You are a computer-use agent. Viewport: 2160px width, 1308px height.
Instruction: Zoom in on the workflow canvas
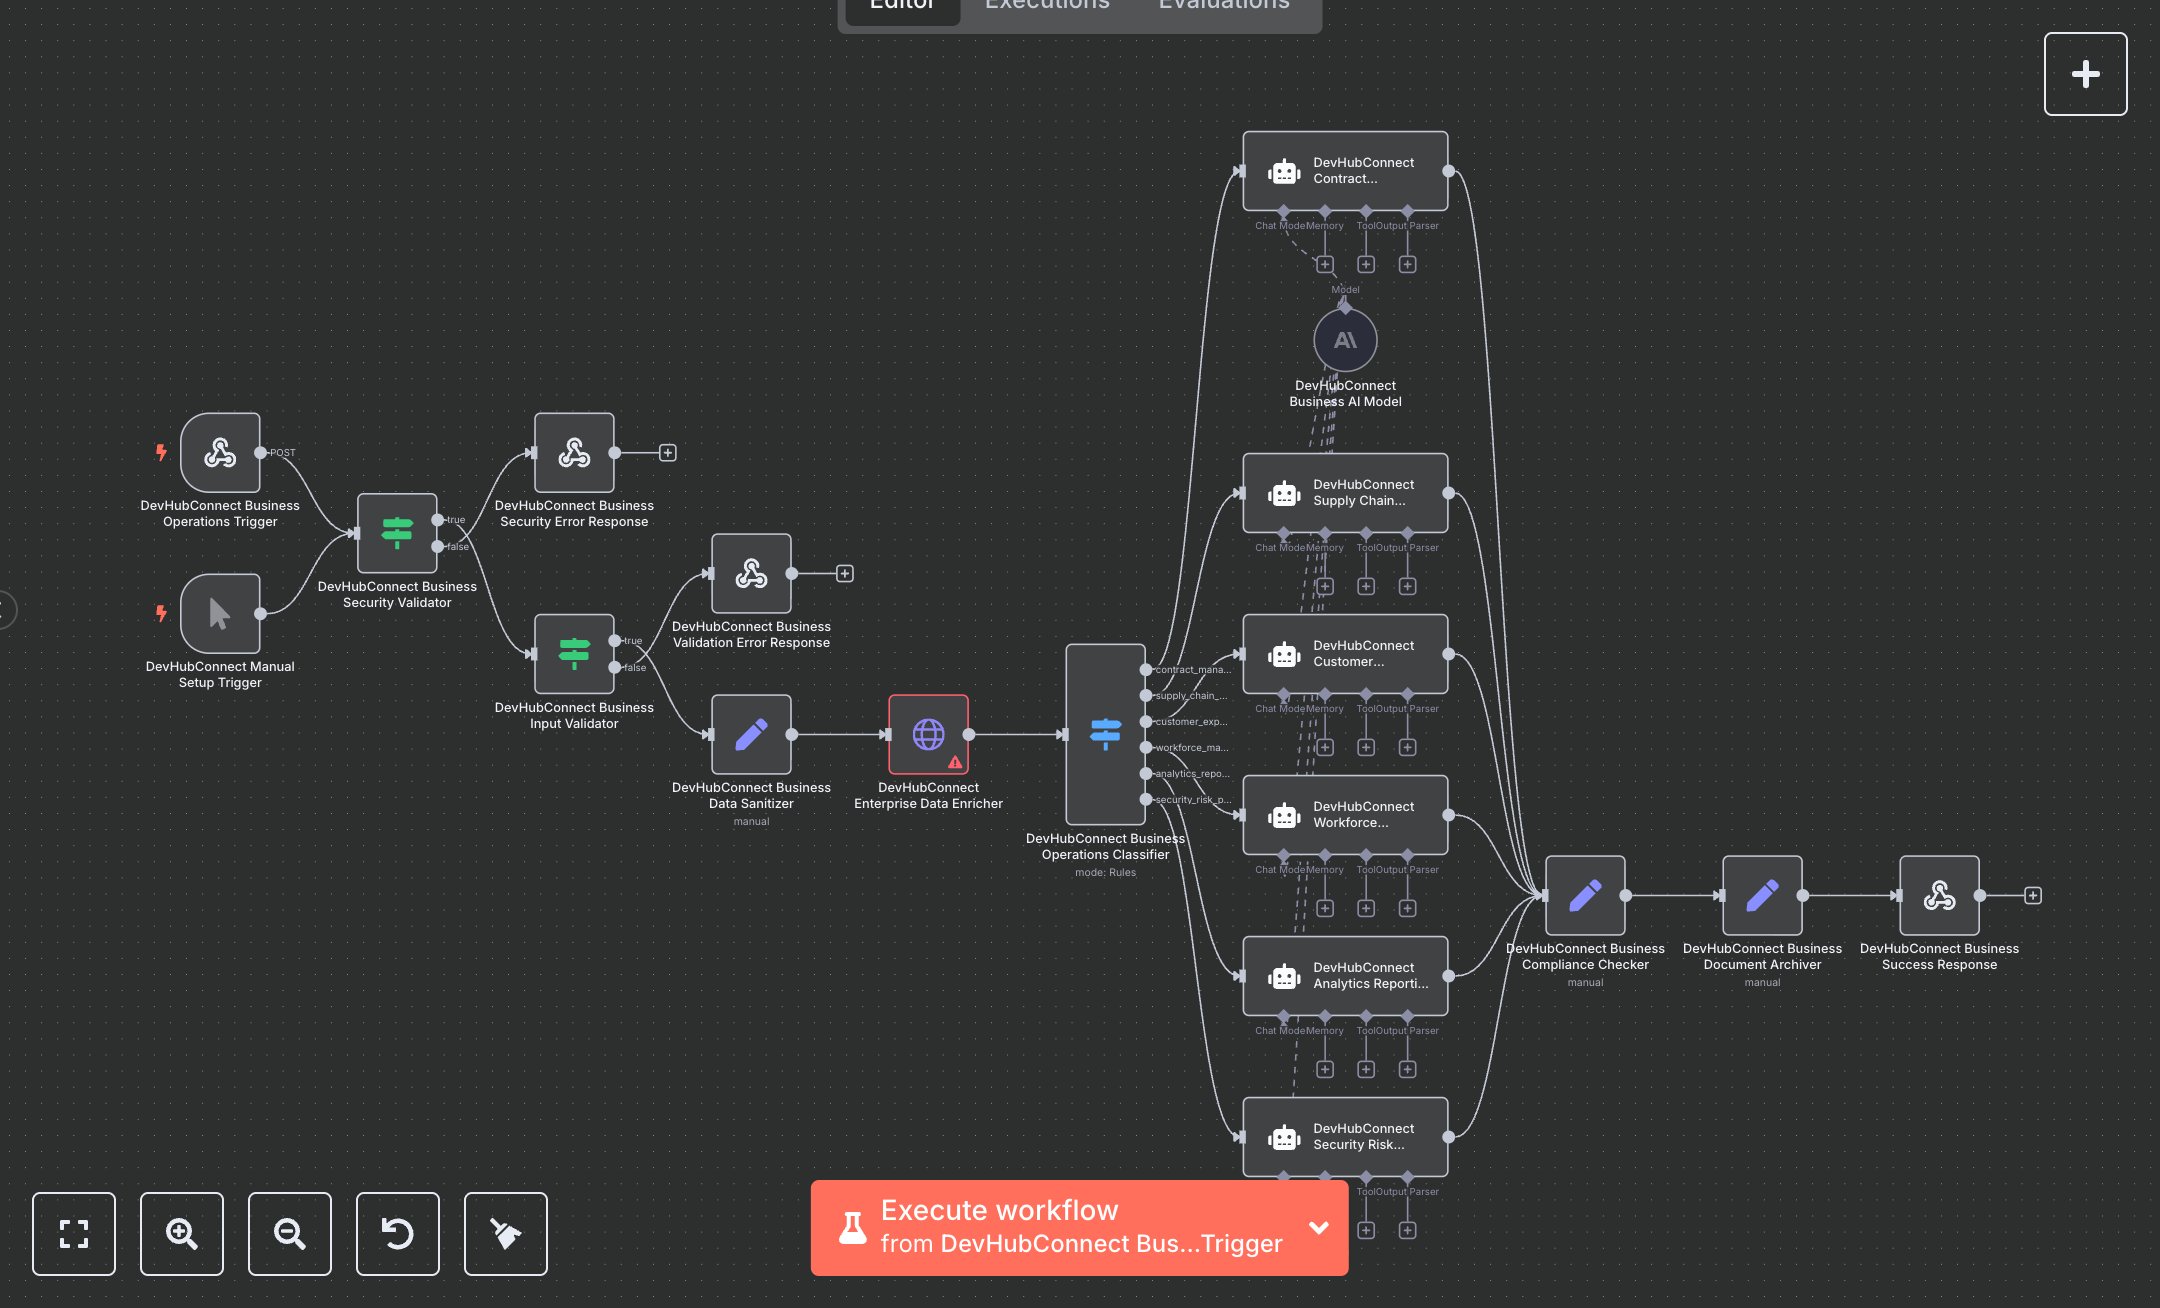(182, 1234)
